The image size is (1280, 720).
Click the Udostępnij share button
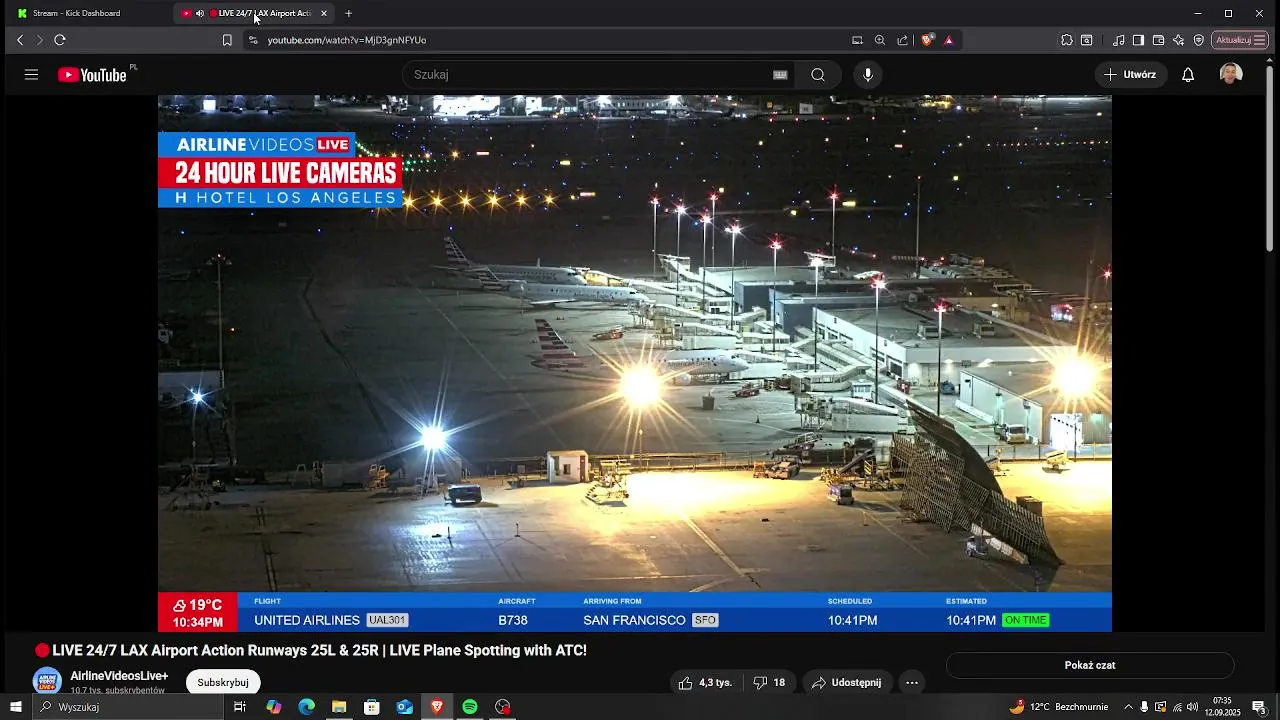point(846,683)
